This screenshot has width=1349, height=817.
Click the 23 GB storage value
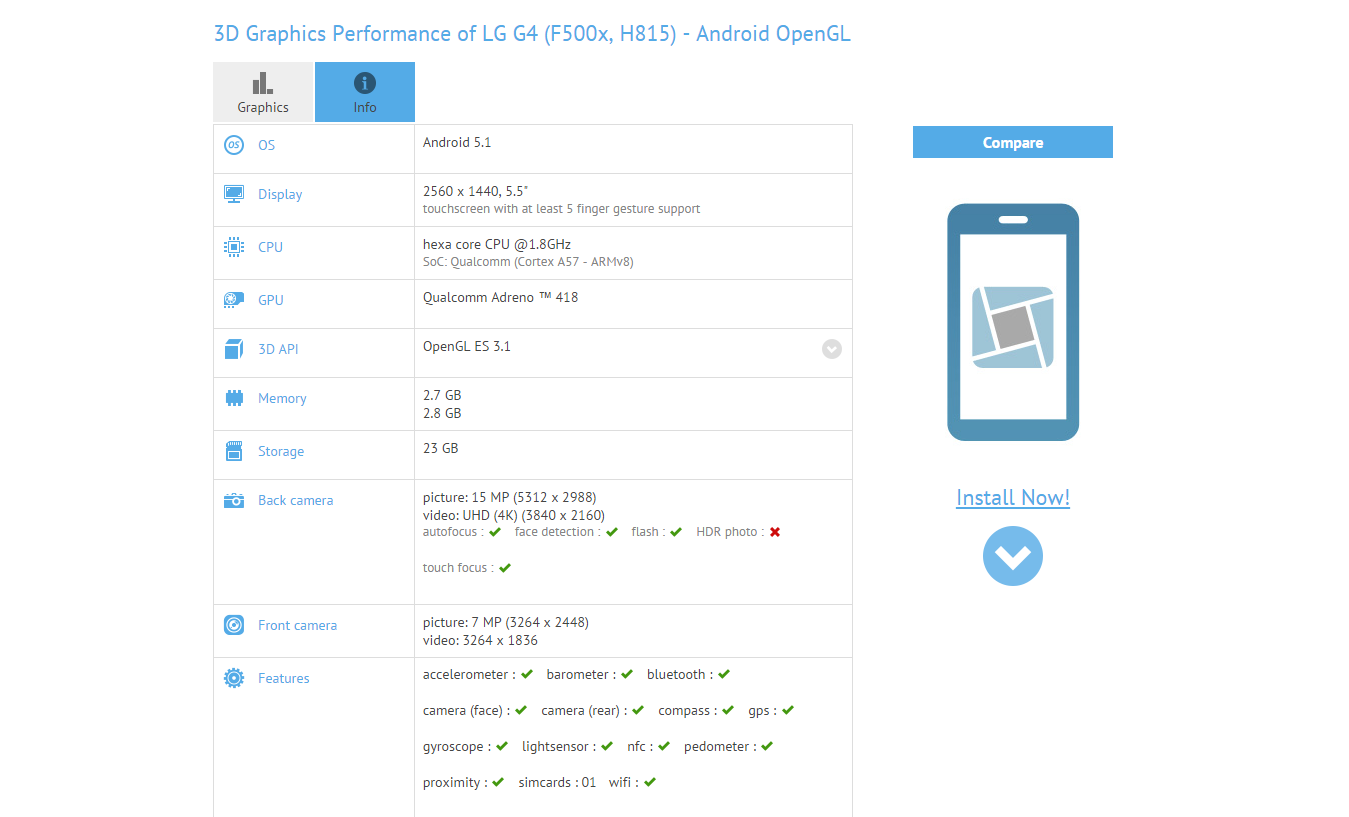(441, 448)
